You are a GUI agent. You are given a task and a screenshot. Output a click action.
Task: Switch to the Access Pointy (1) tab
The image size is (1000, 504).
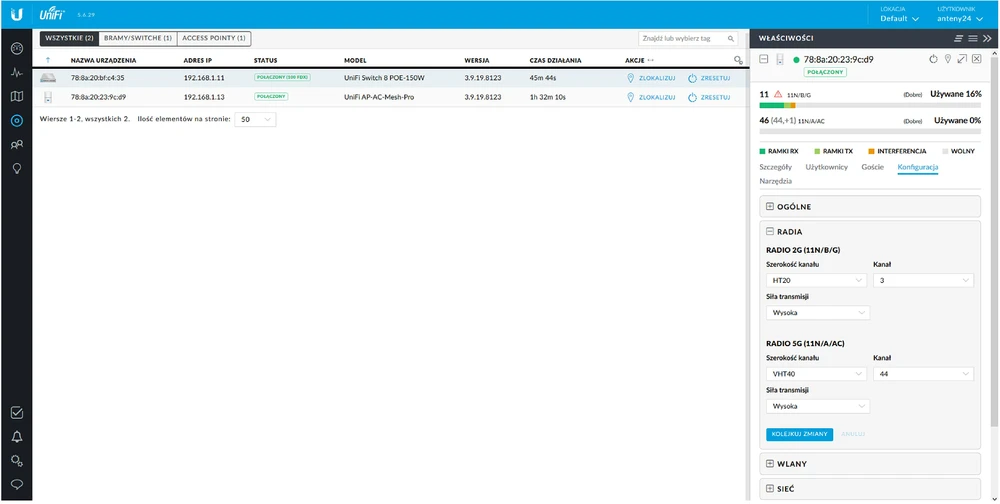point(215,38)
